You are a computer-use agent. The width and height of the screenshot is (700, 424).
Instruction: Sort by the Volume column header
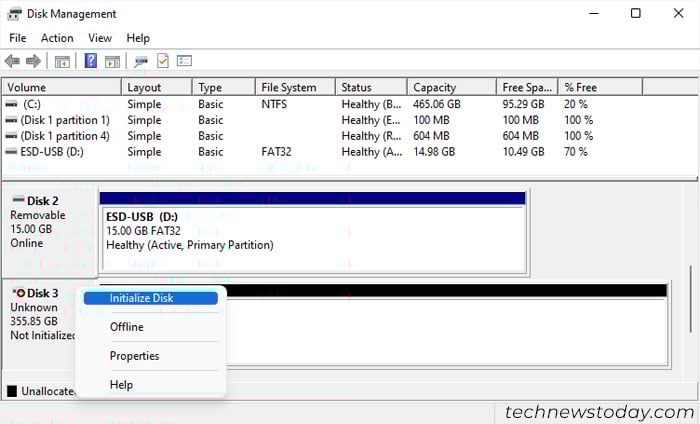pyautogui.click(x=62, y=87)
